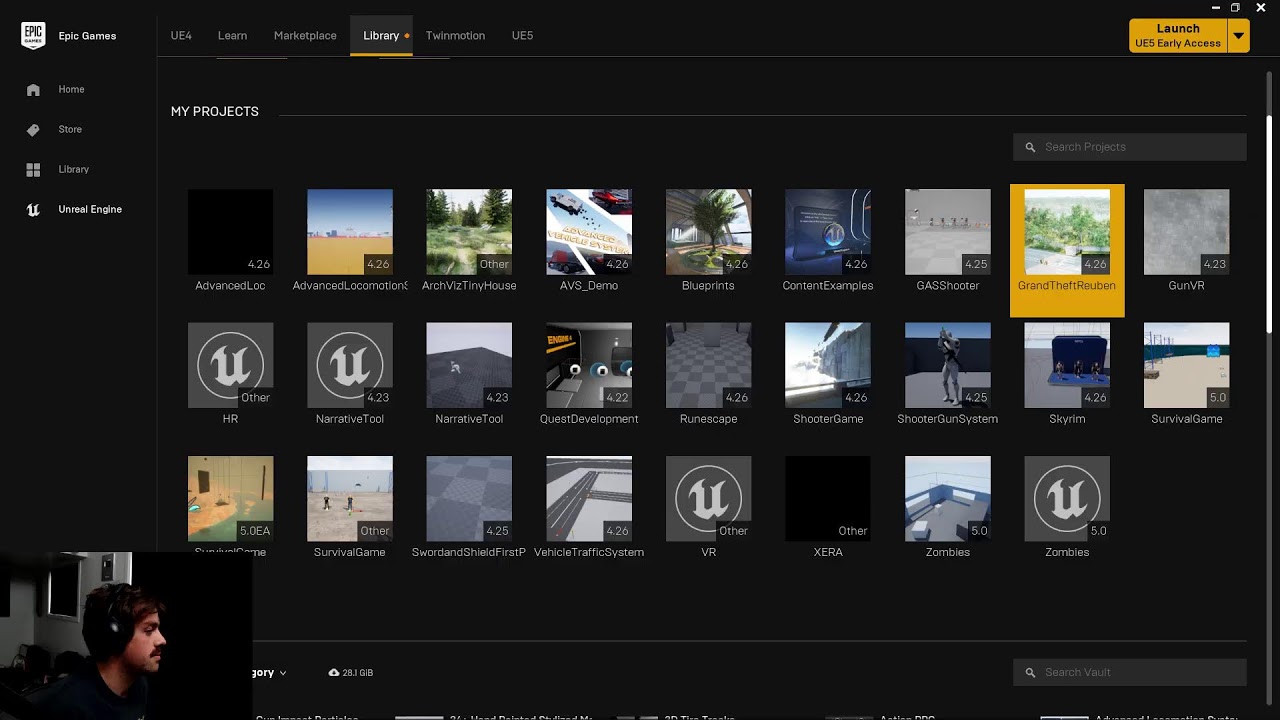Open the Learn tab
The width and height of the screenshot is (1280, 720).
point(232,35)
